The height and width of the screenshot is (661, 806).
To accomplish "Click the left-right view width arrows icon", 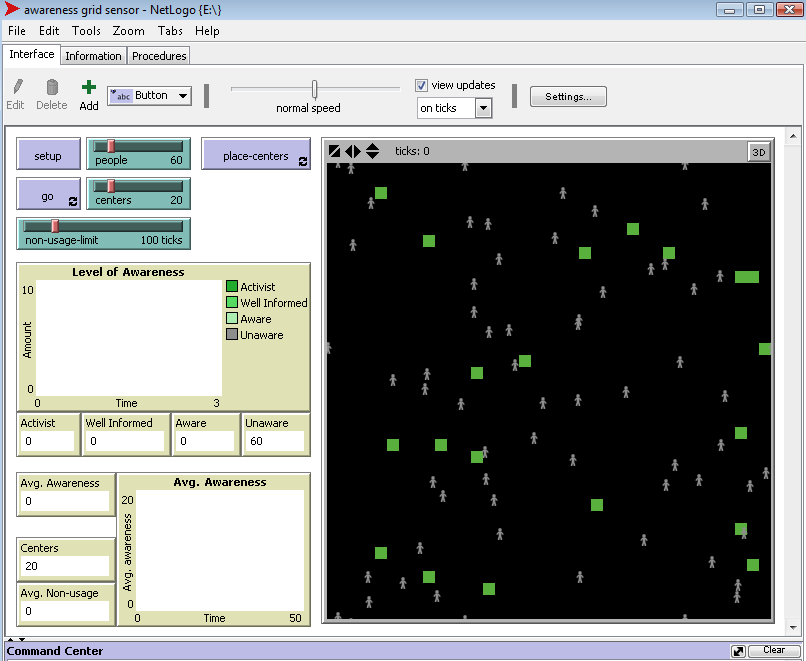I will [x=353, y=151].
